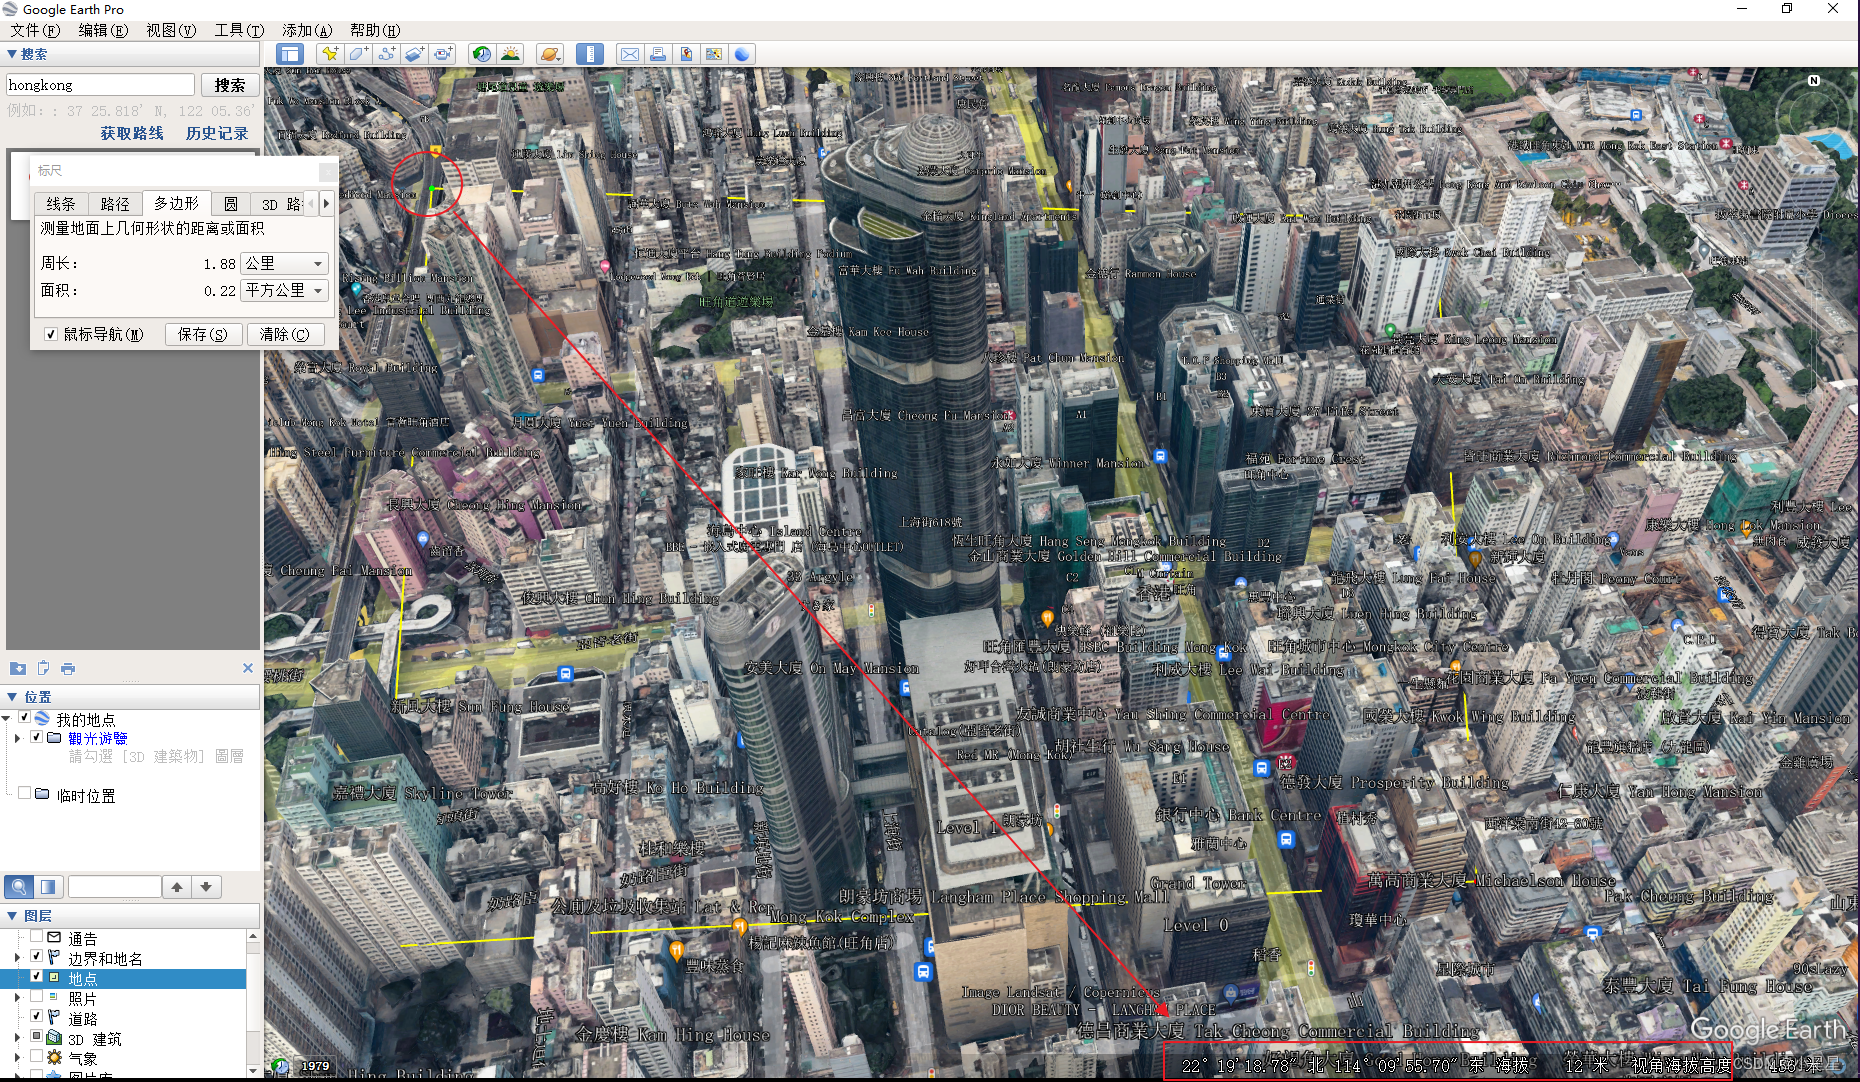
Task: Click the copy-to-clipboard icon under search results
Action: (43, 668)
